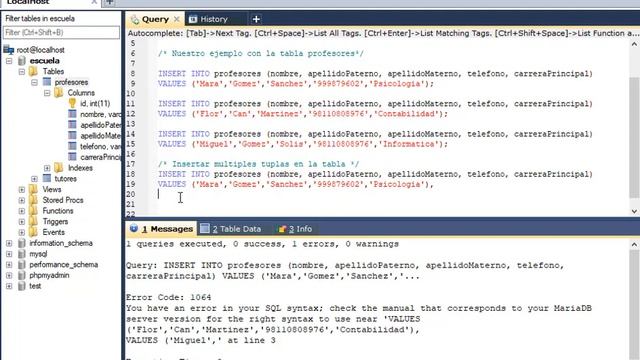The height and width of the screenshot is (360, 640).
Task: Expand the test database node
Action: [x=9, y=286]
